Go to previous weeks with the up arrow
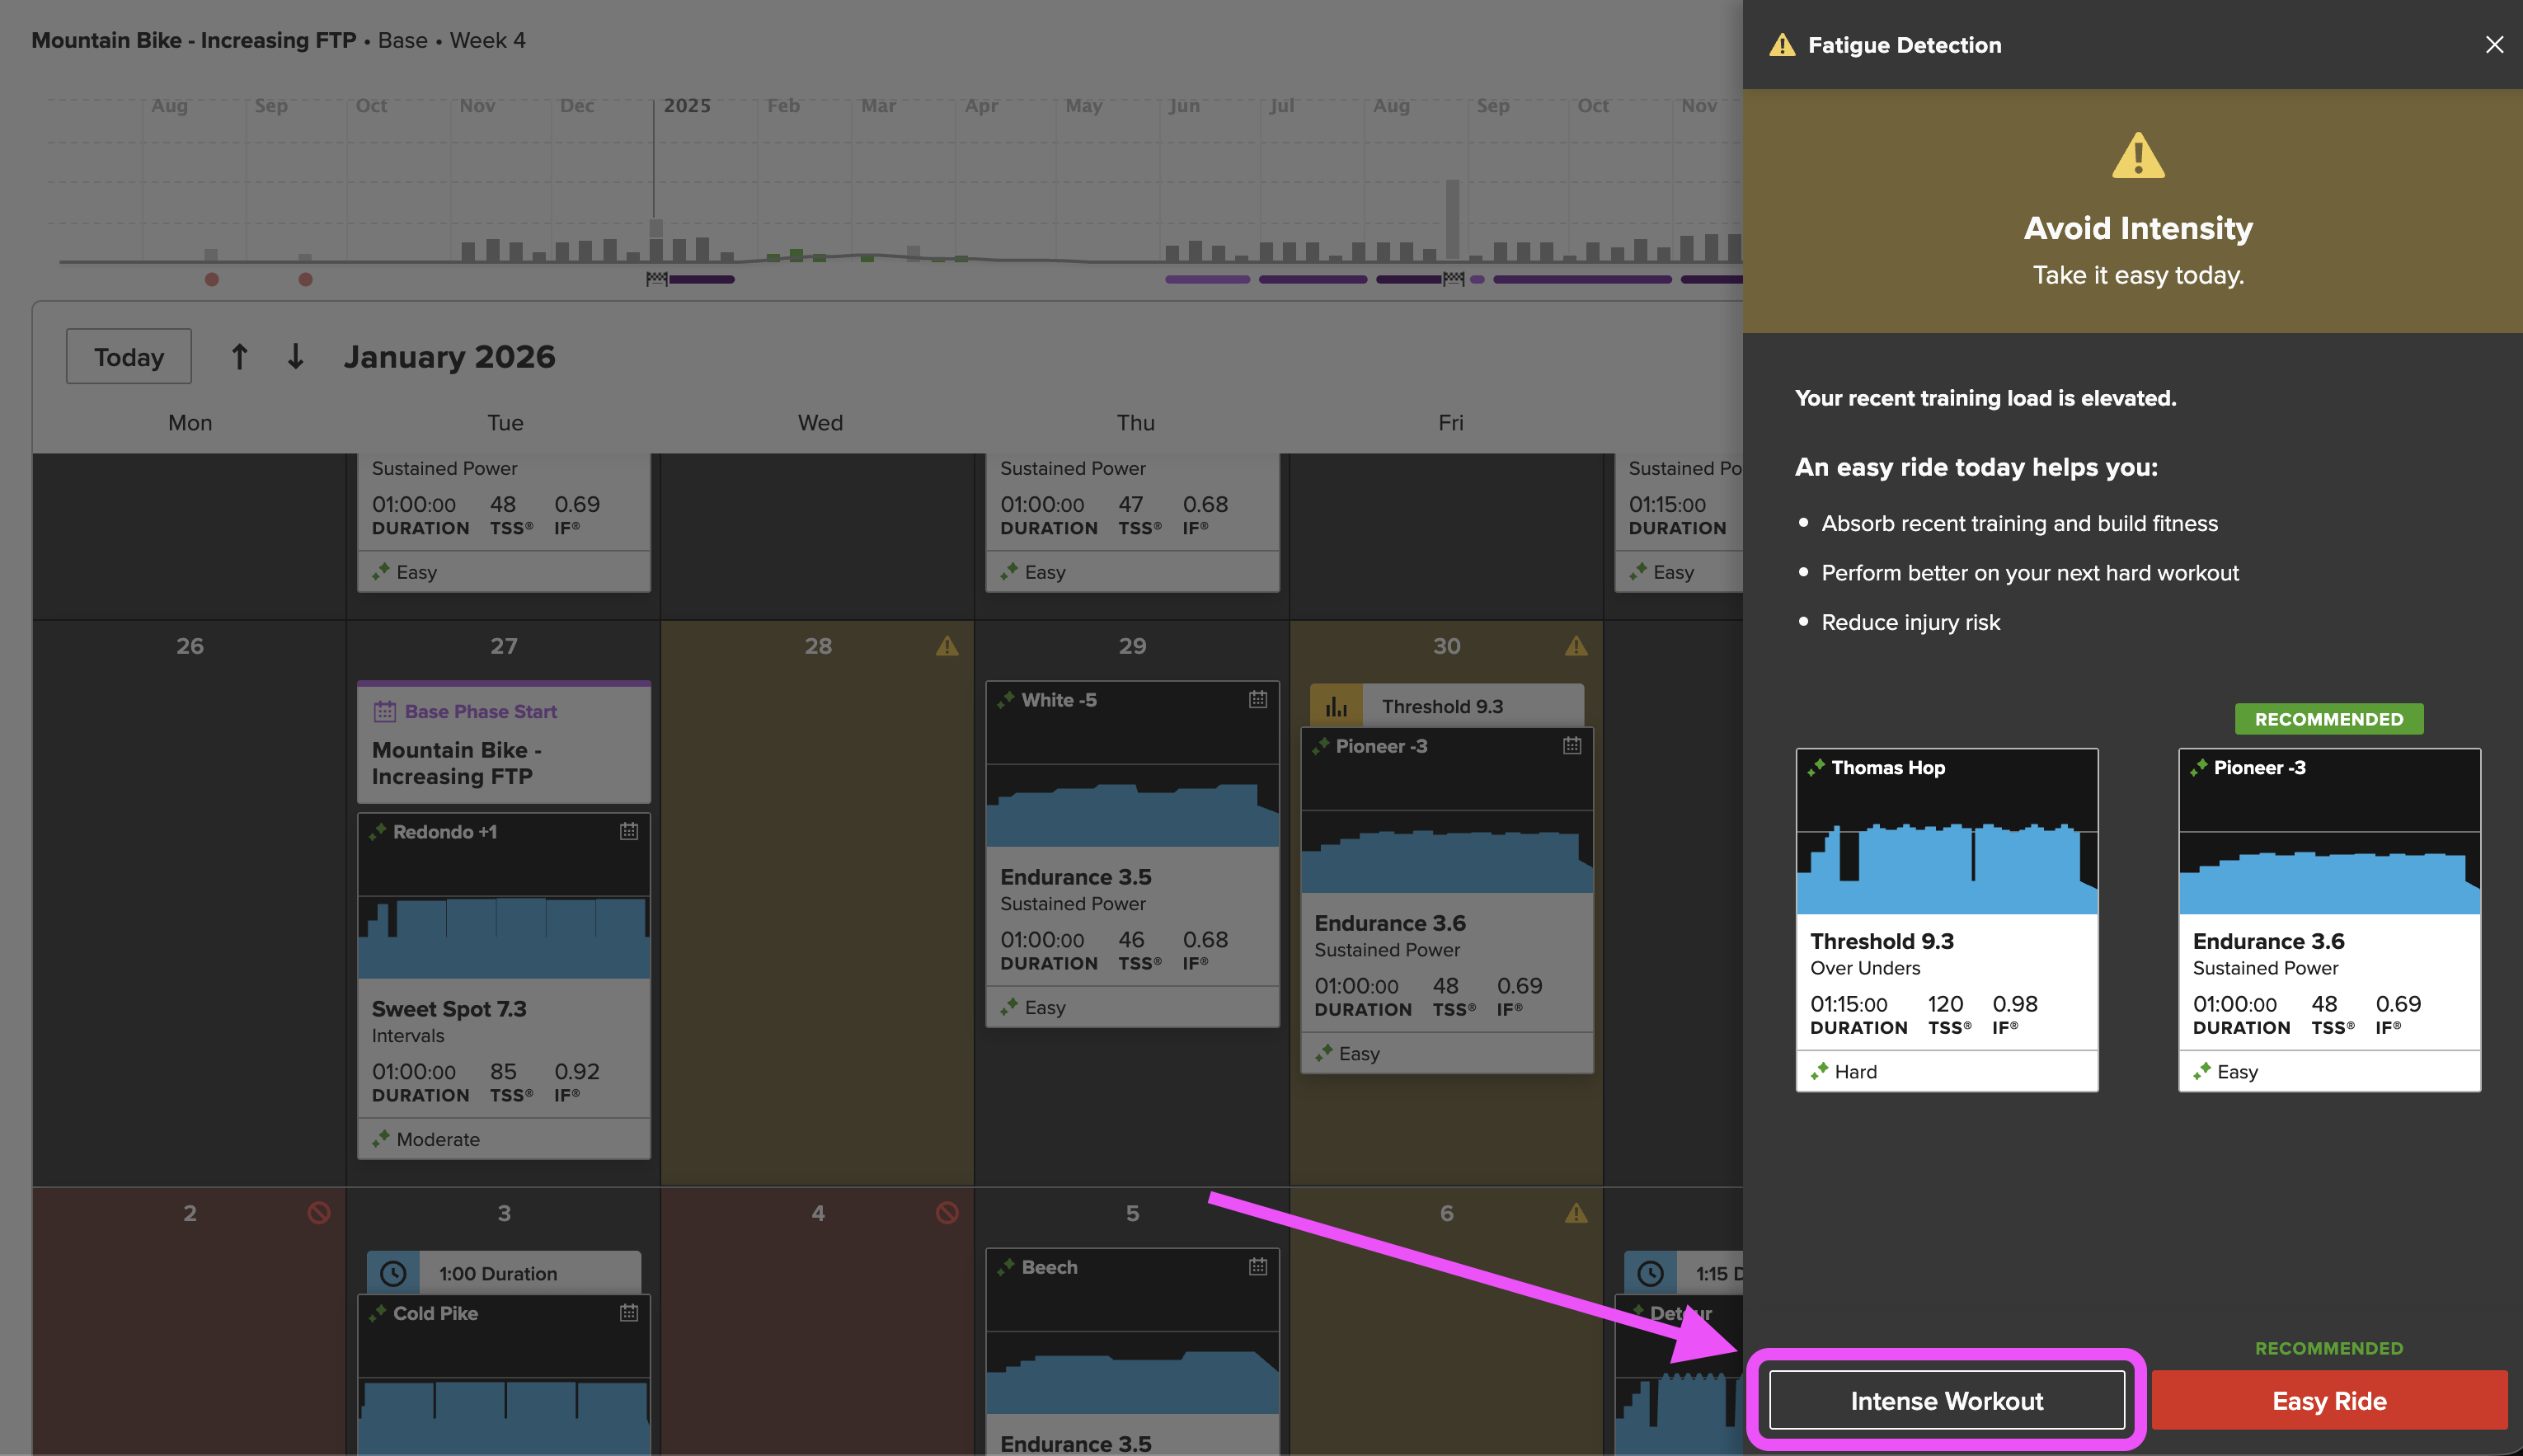 (x=239, y=357)
